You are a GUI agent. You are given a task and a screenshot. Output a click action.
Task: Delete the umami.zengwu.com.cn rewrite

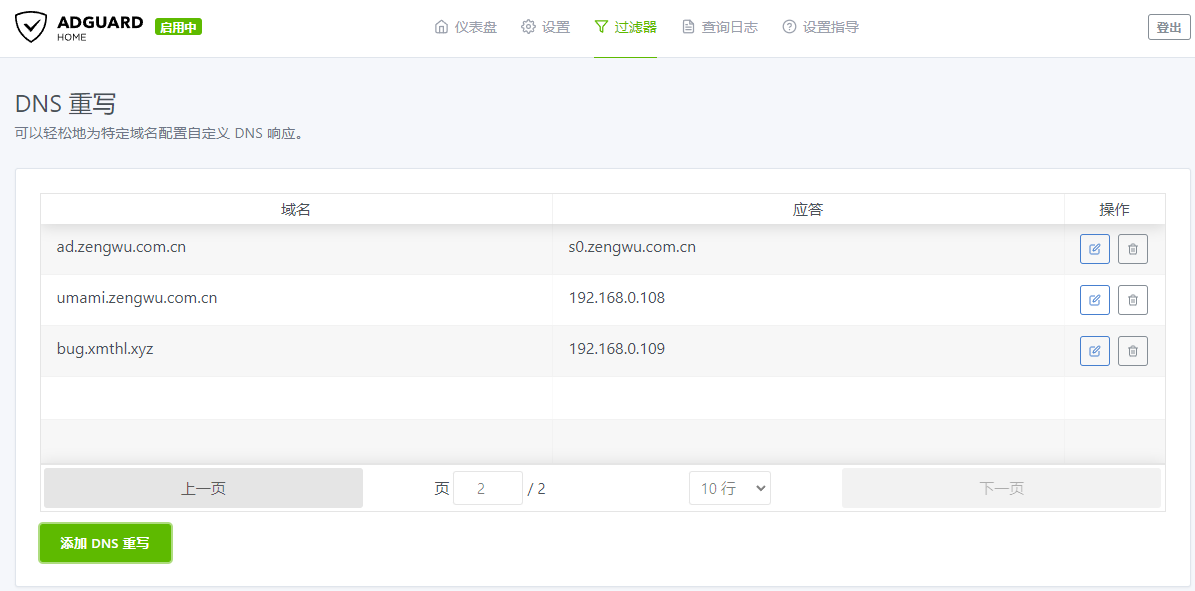pos(1132,300)
